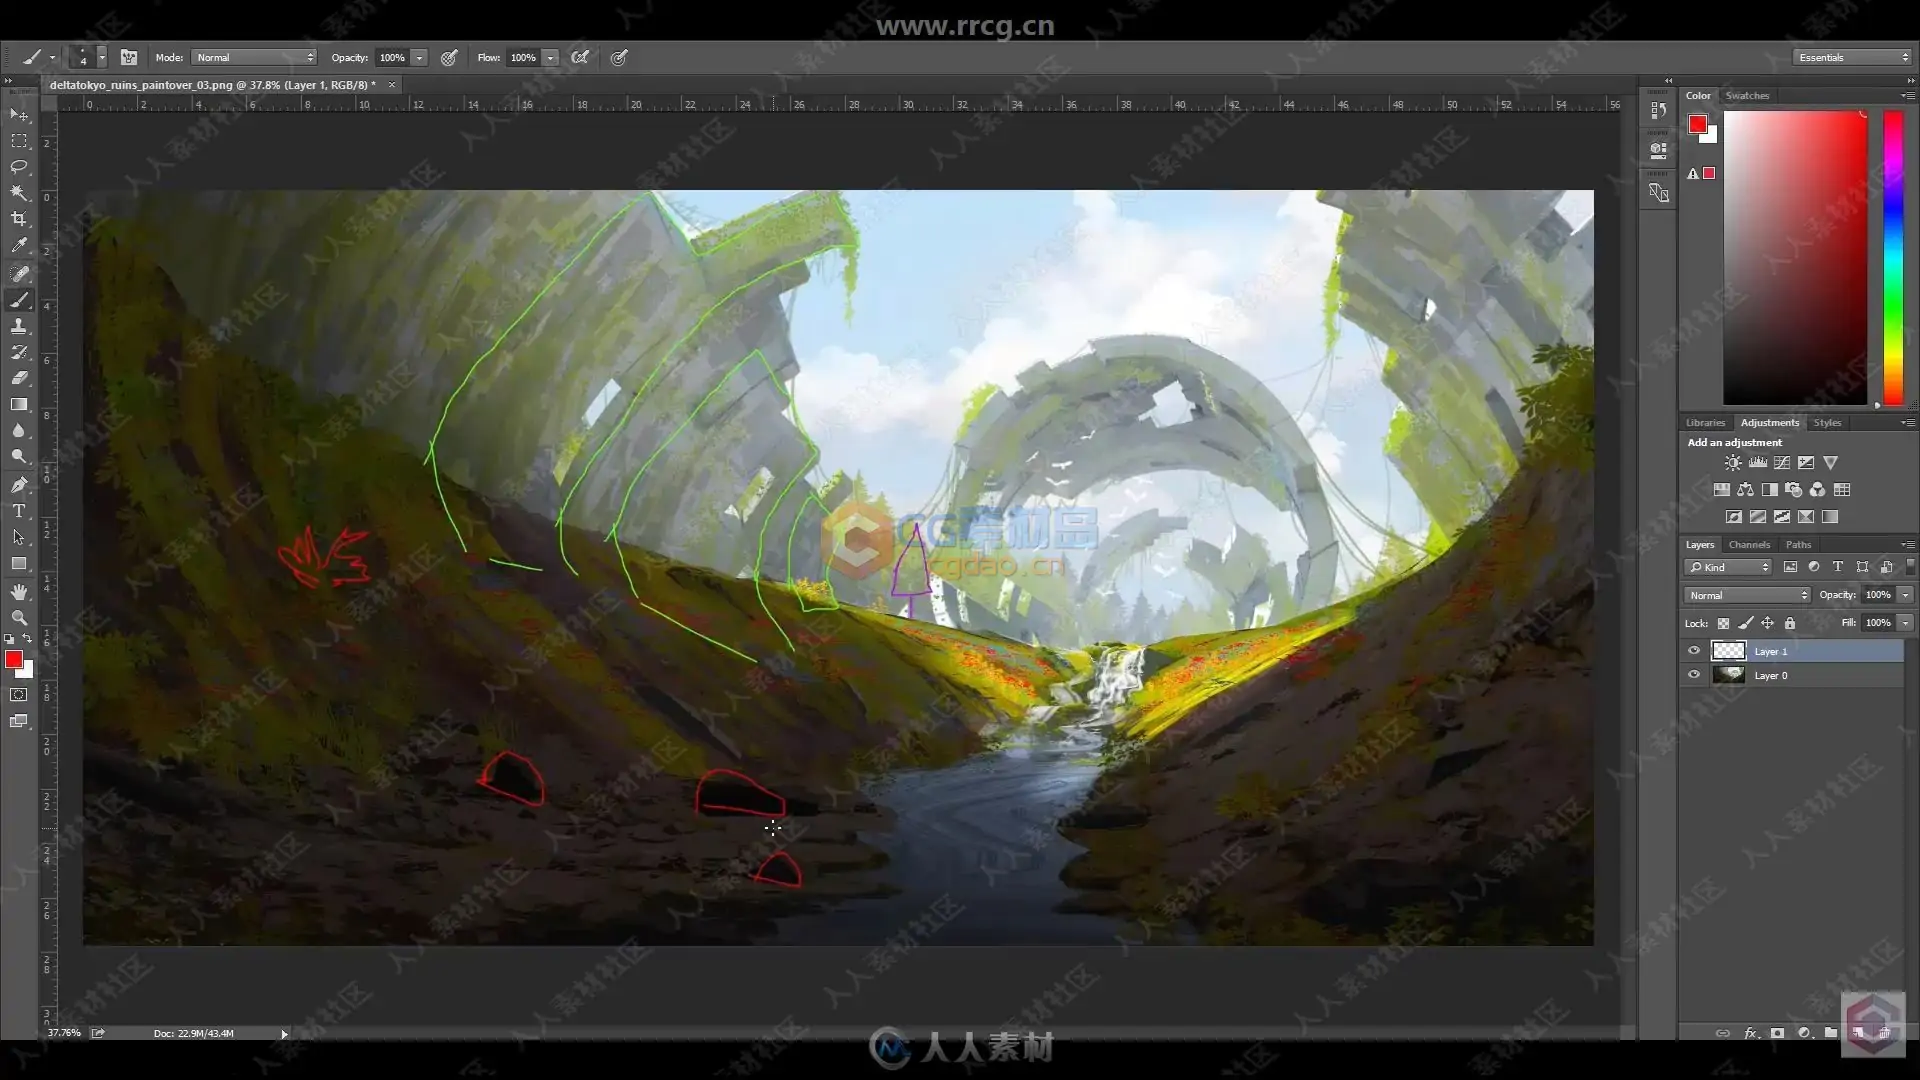Select the History Brush tool
1920x1080 pixels.
coord(19,352)
